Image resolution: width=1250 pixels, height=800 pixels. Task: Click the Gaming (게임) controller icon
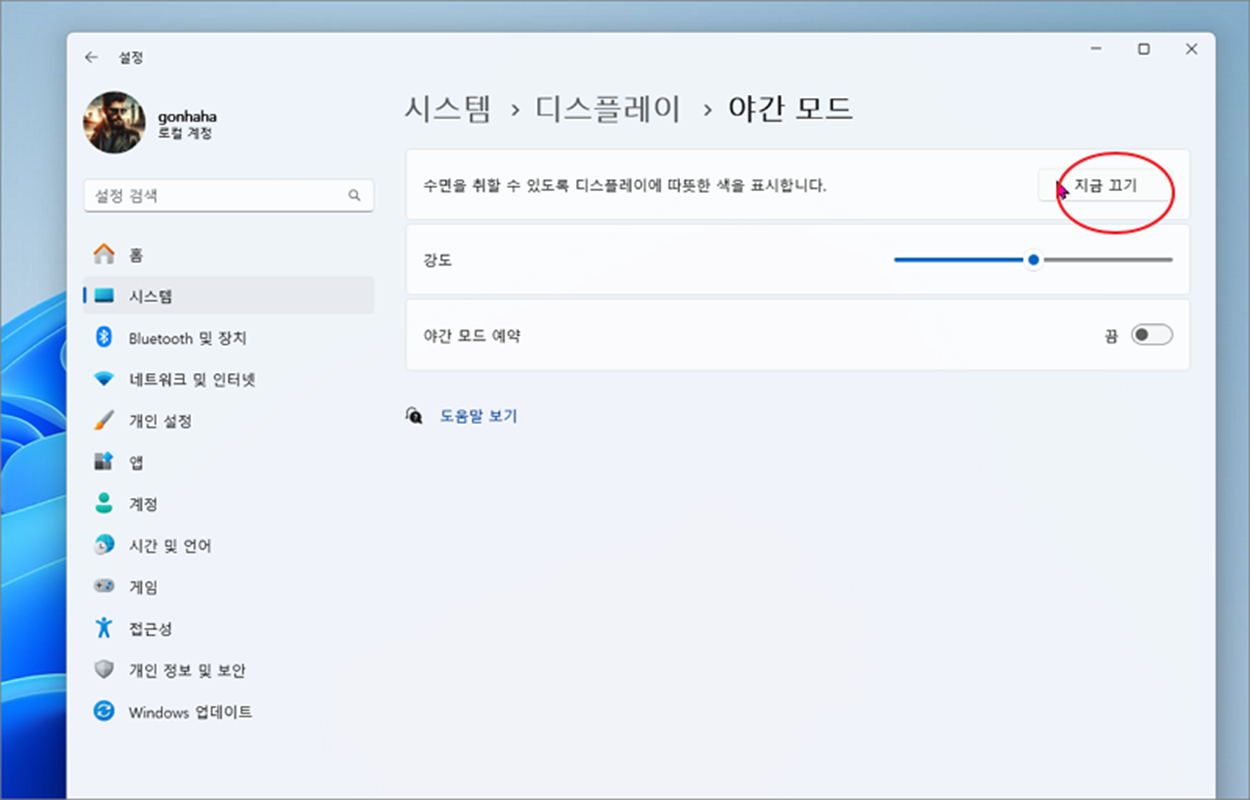pos(104,587)
